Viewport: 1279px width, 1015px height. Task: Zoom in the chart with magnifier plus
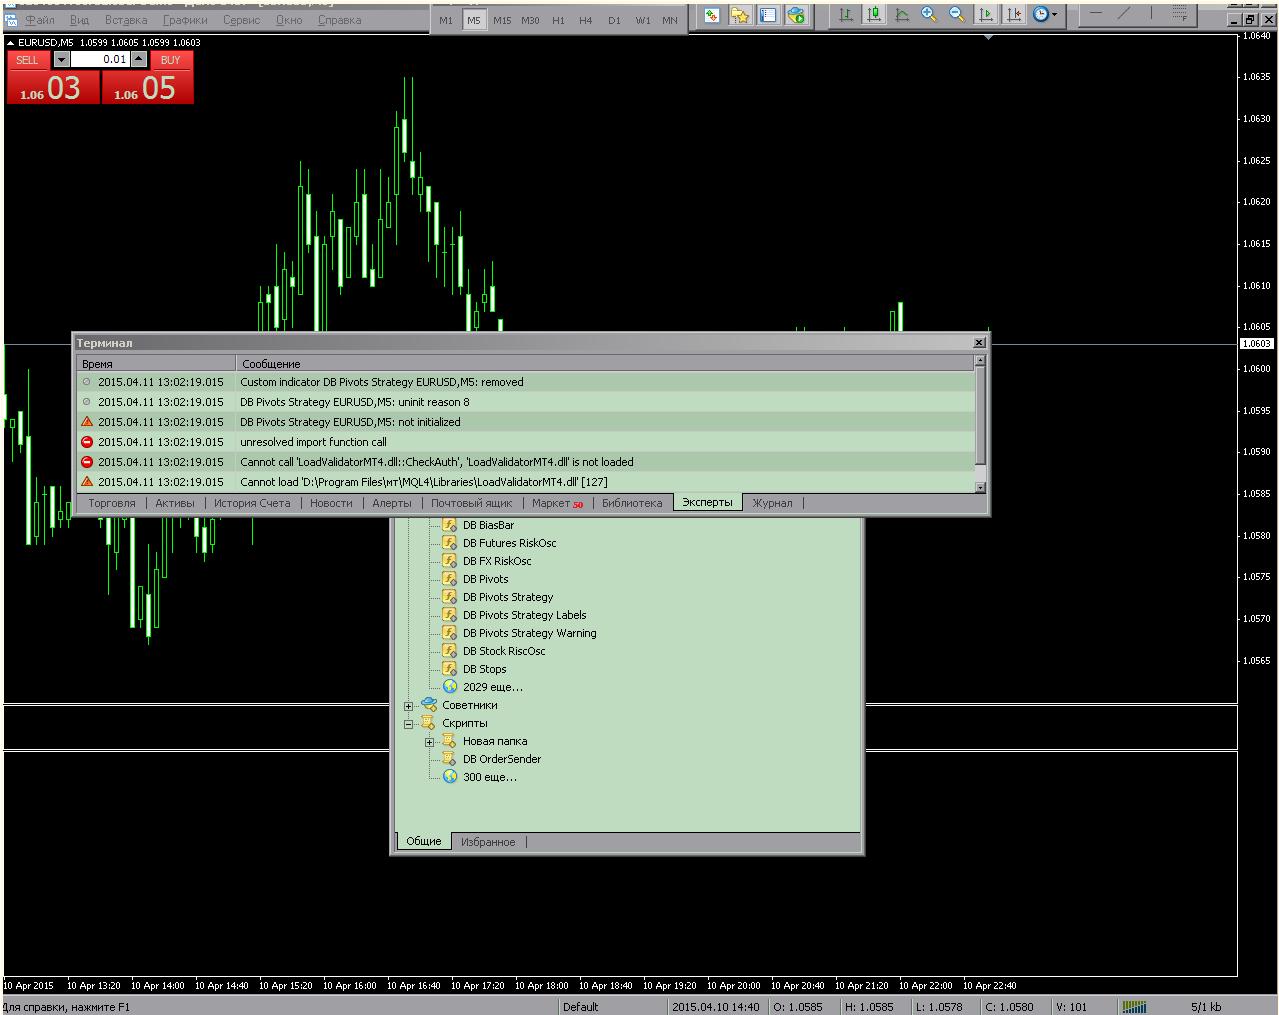[930, 14]
